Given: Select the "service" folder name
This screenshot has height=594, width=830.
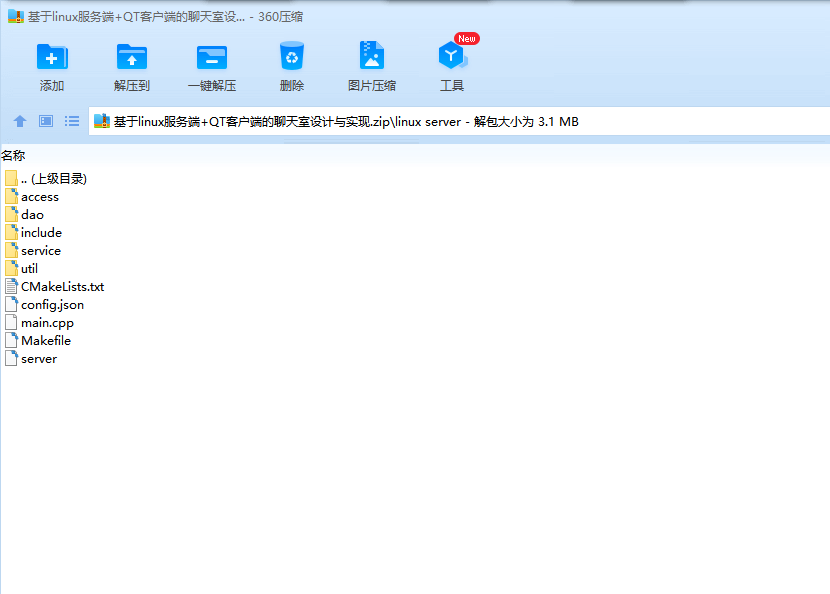Looking at the screenshot, I should pos(41,250).
